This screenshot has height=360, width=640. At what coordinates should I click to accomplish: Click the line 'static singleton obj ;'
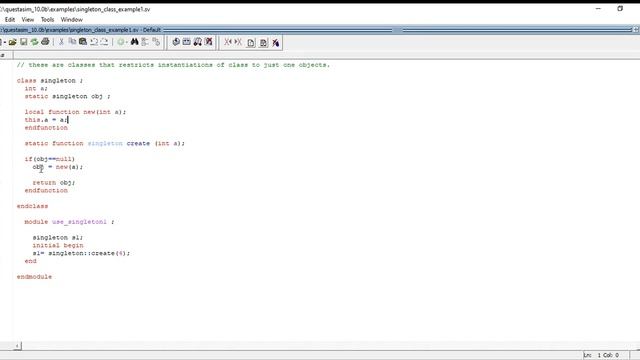[x=67, y=96]
